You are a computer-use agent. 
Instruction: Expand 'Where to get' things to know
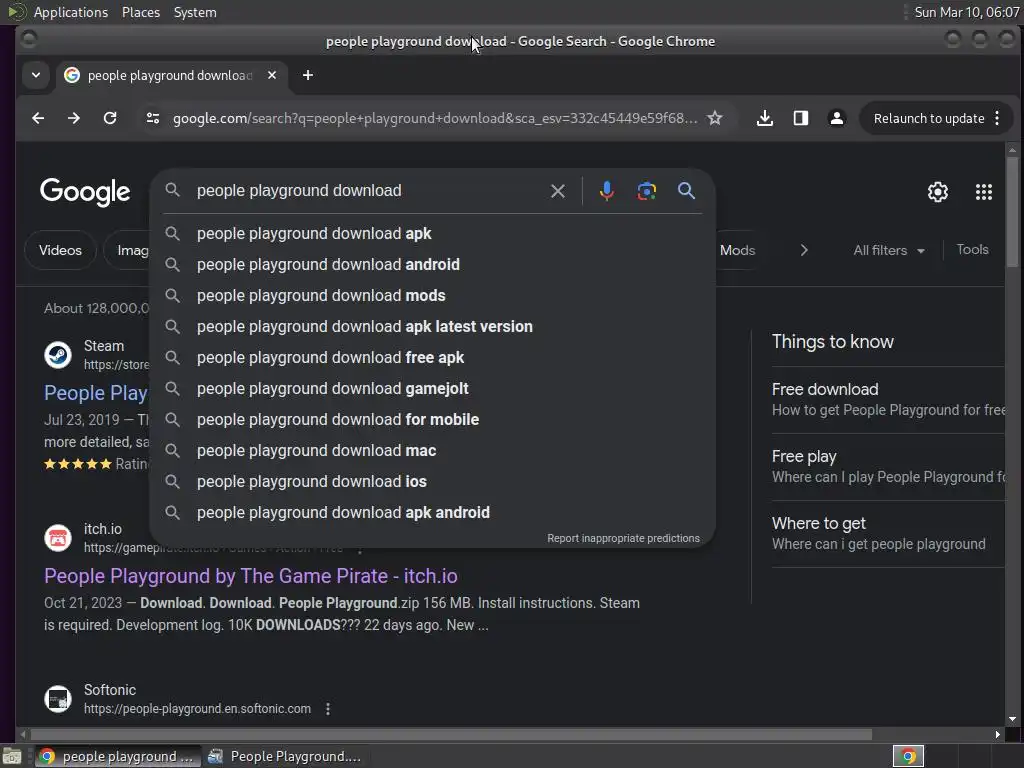(x=888, y=534)
